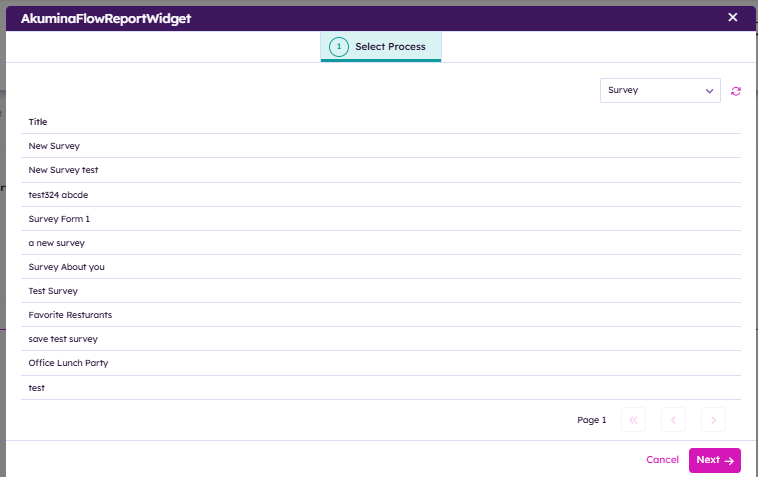Open the Survey process type dropdown
758x477 pixels.
click(x=660, y=90)
